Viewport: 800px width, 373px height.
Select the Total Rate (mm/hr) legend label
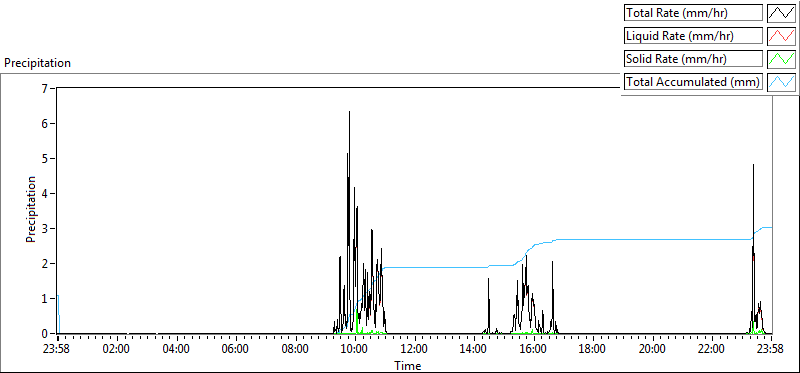(x=693, y=13)
